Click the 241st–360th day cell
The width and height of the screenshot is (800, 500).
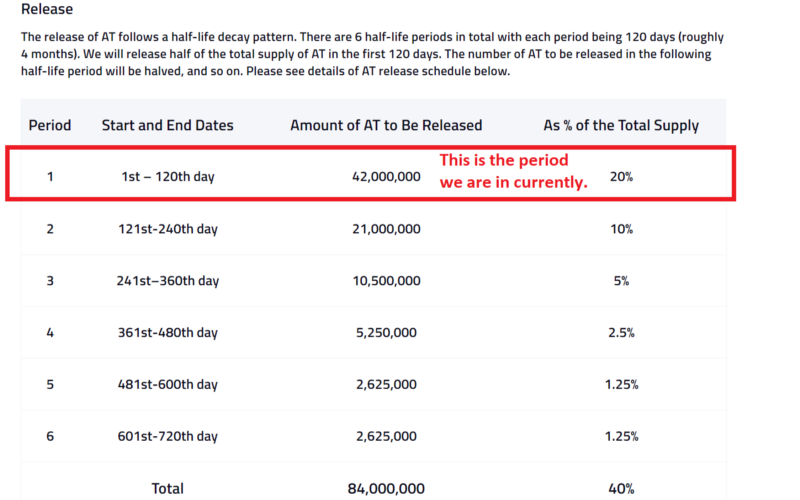pos(167,281)
